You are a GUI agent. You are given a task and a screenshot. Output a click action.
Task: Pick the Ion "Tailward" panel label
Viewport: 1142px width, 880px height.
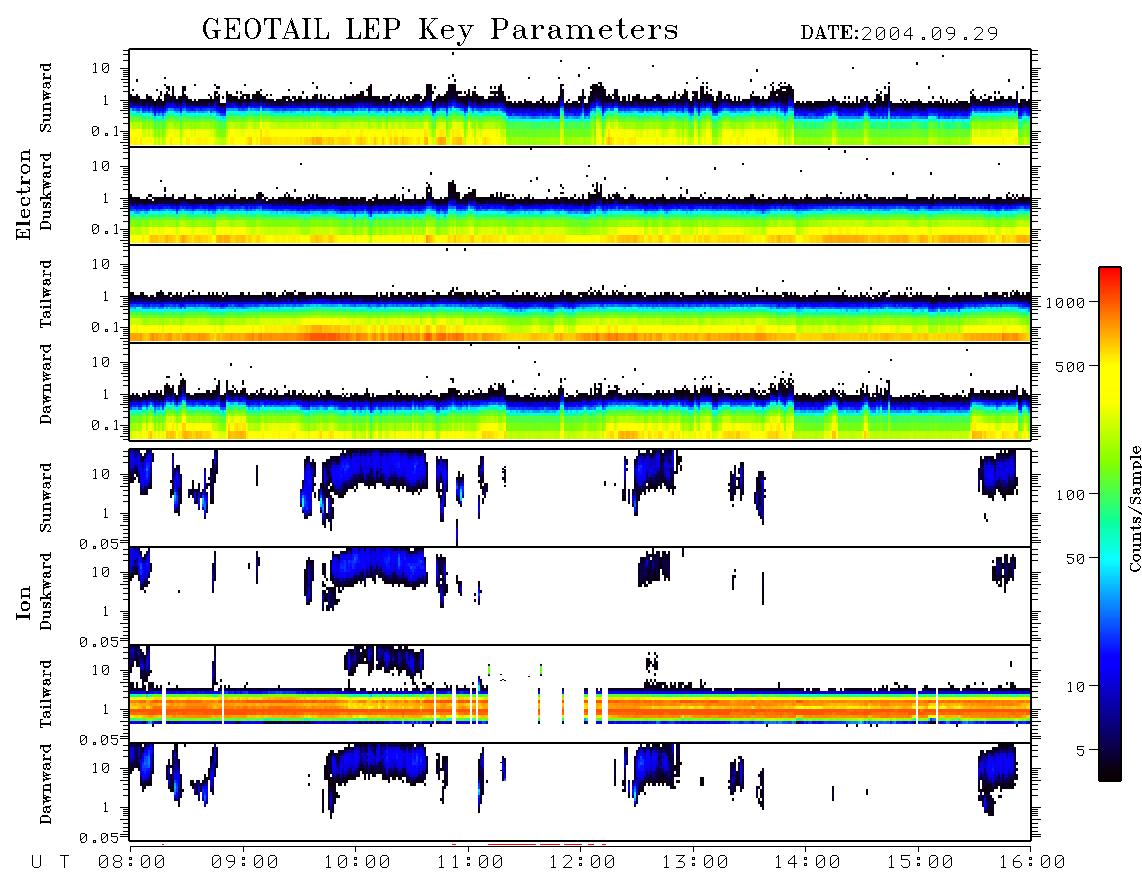[x=46, y=694]
